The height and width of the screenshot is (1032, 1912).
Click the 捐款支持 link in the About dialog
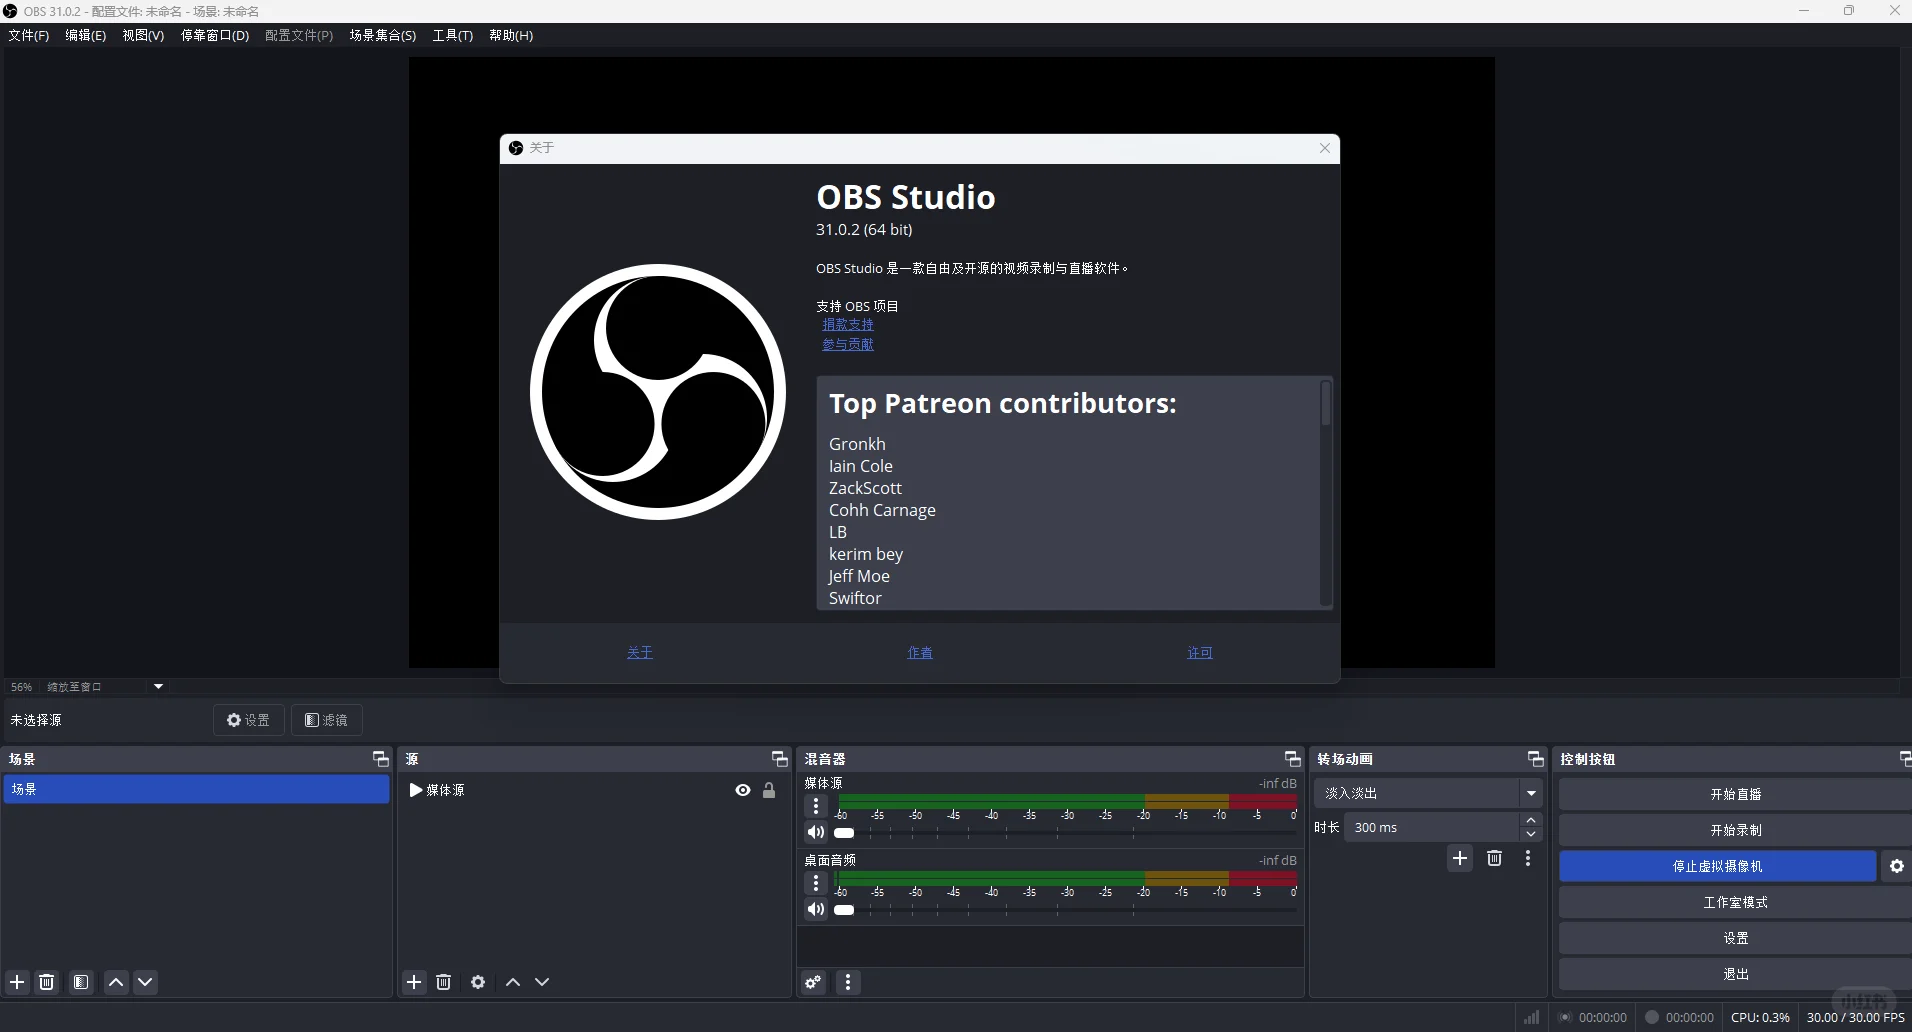pos(847,324)
